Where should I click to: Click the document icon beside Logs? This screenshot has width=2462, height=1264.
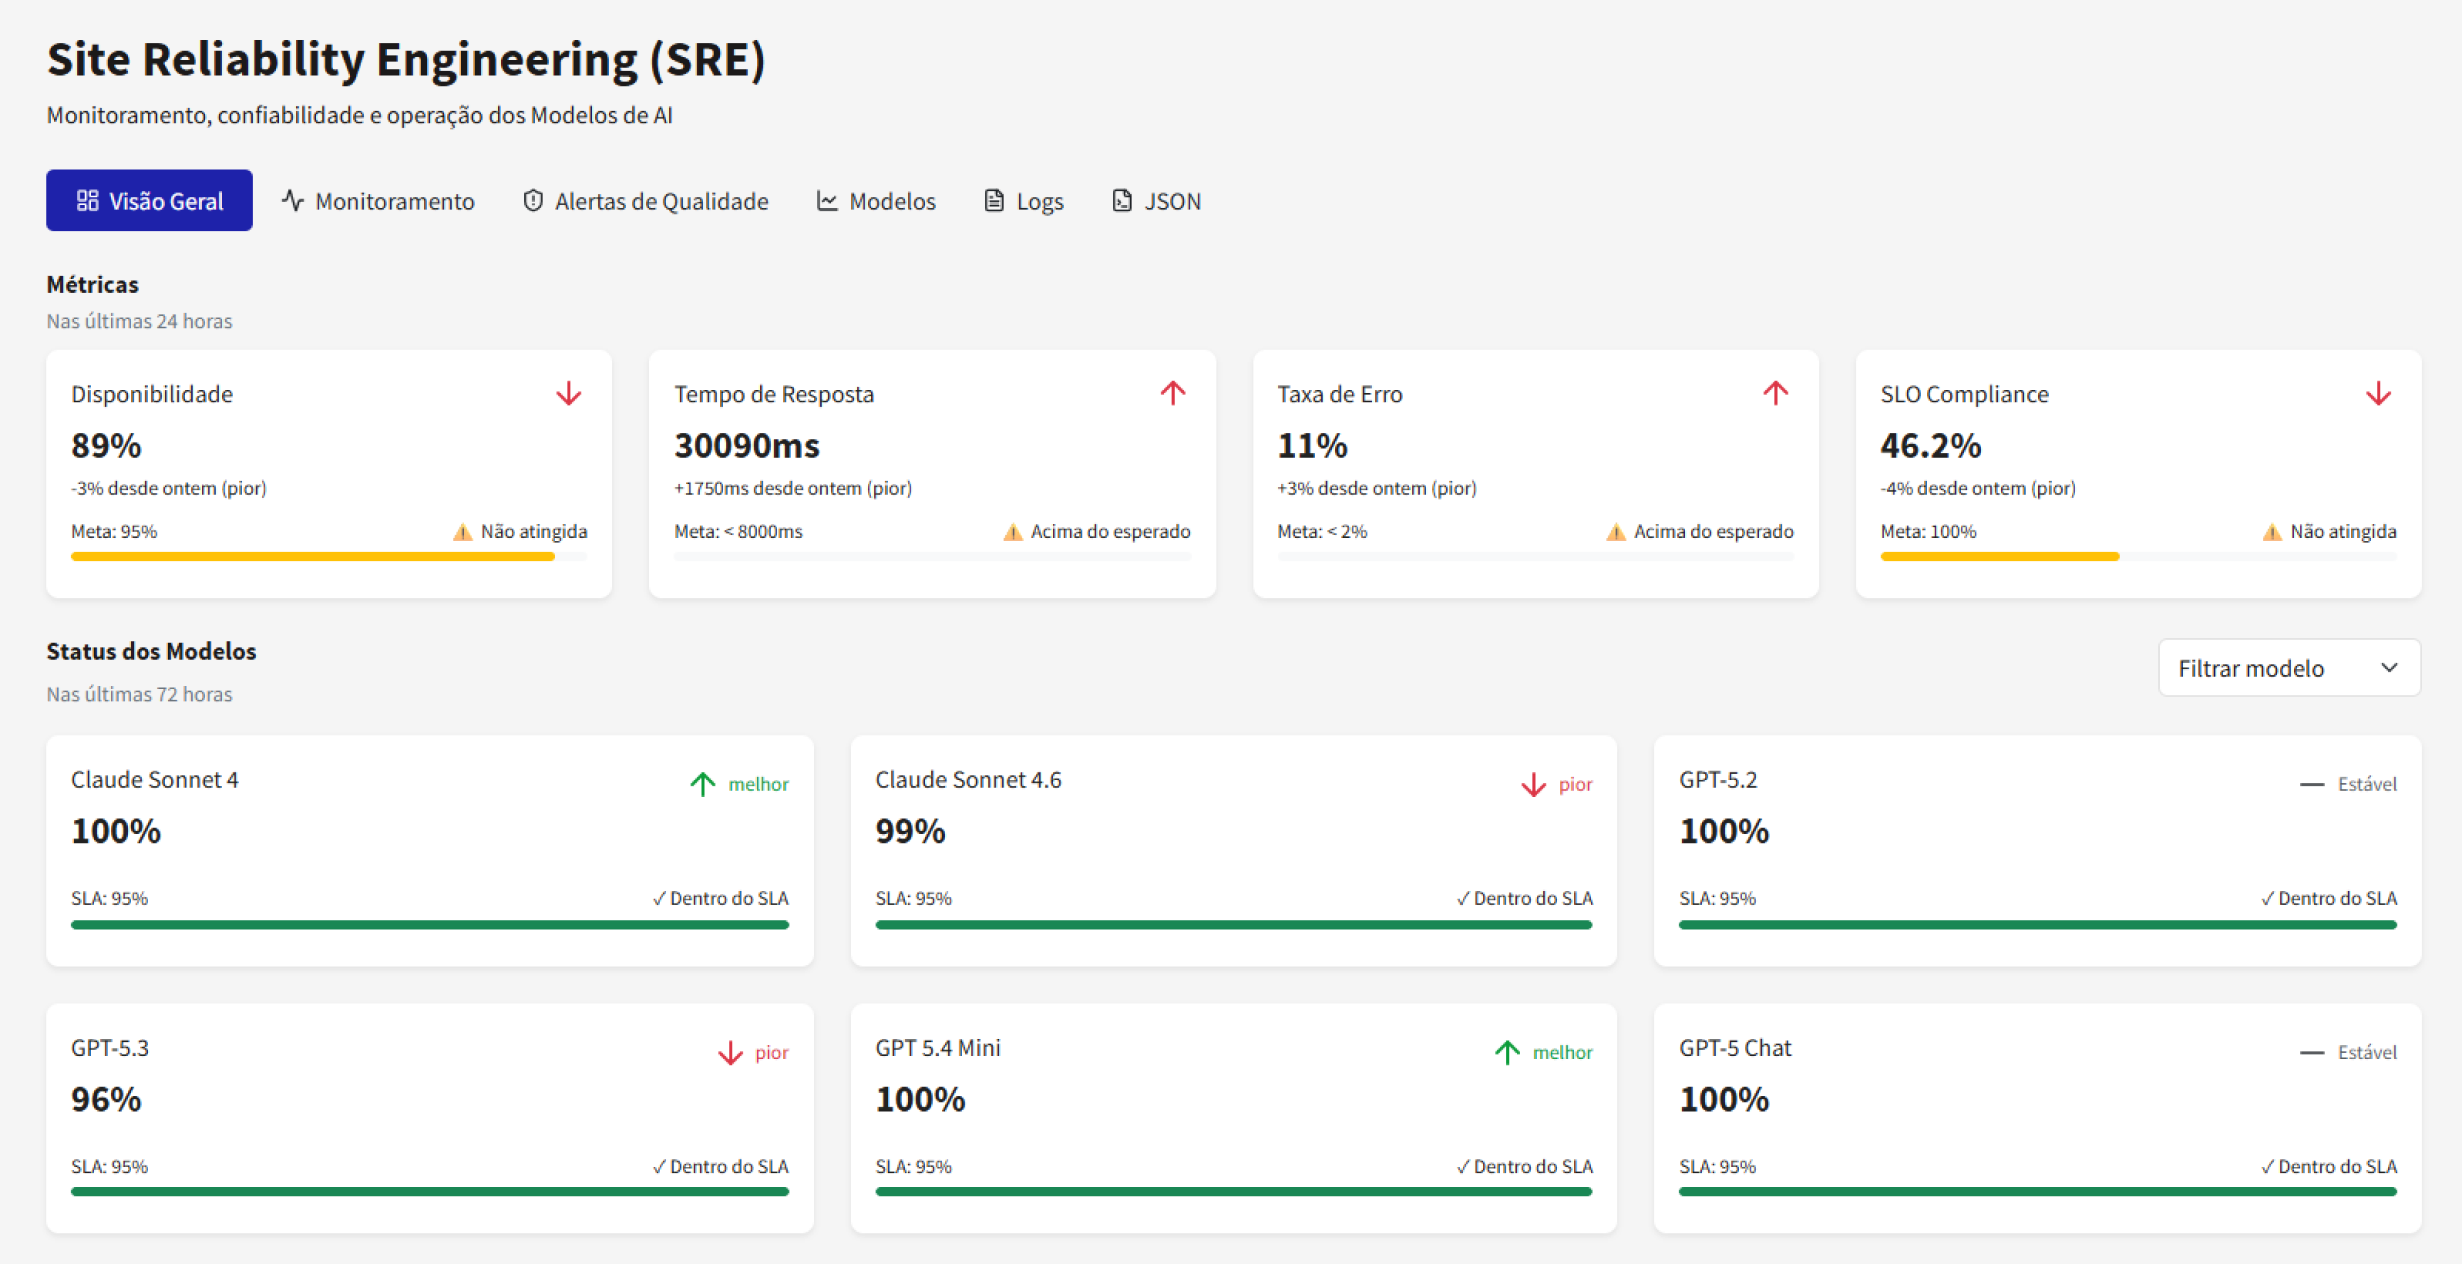coord(994,201)
